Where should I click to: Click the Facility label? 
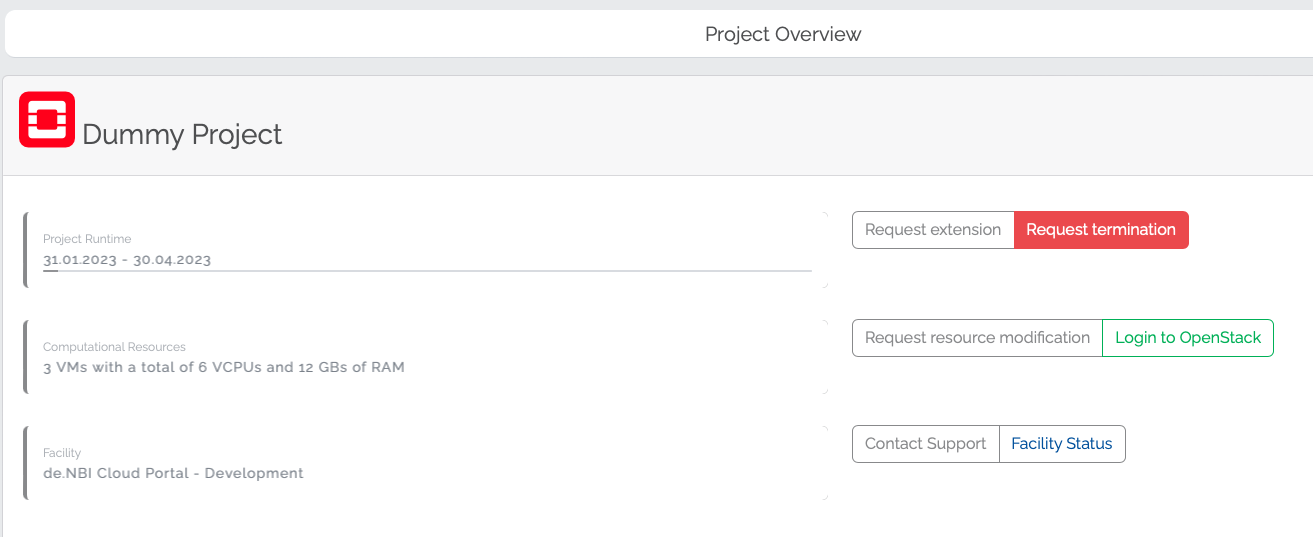tap(62, 453)
